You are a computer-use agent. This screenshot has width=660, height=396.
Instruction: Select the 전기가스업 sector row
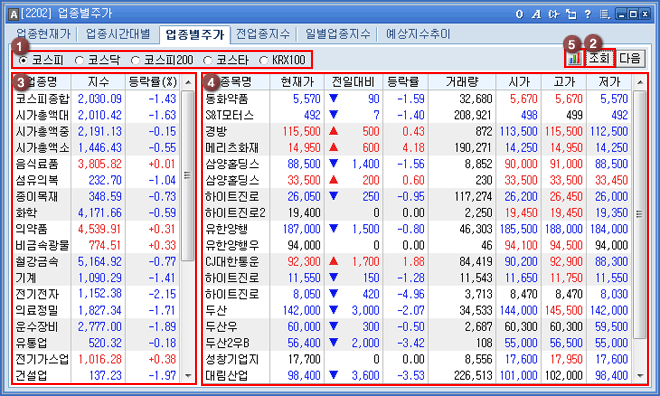[x=97, y=359]
